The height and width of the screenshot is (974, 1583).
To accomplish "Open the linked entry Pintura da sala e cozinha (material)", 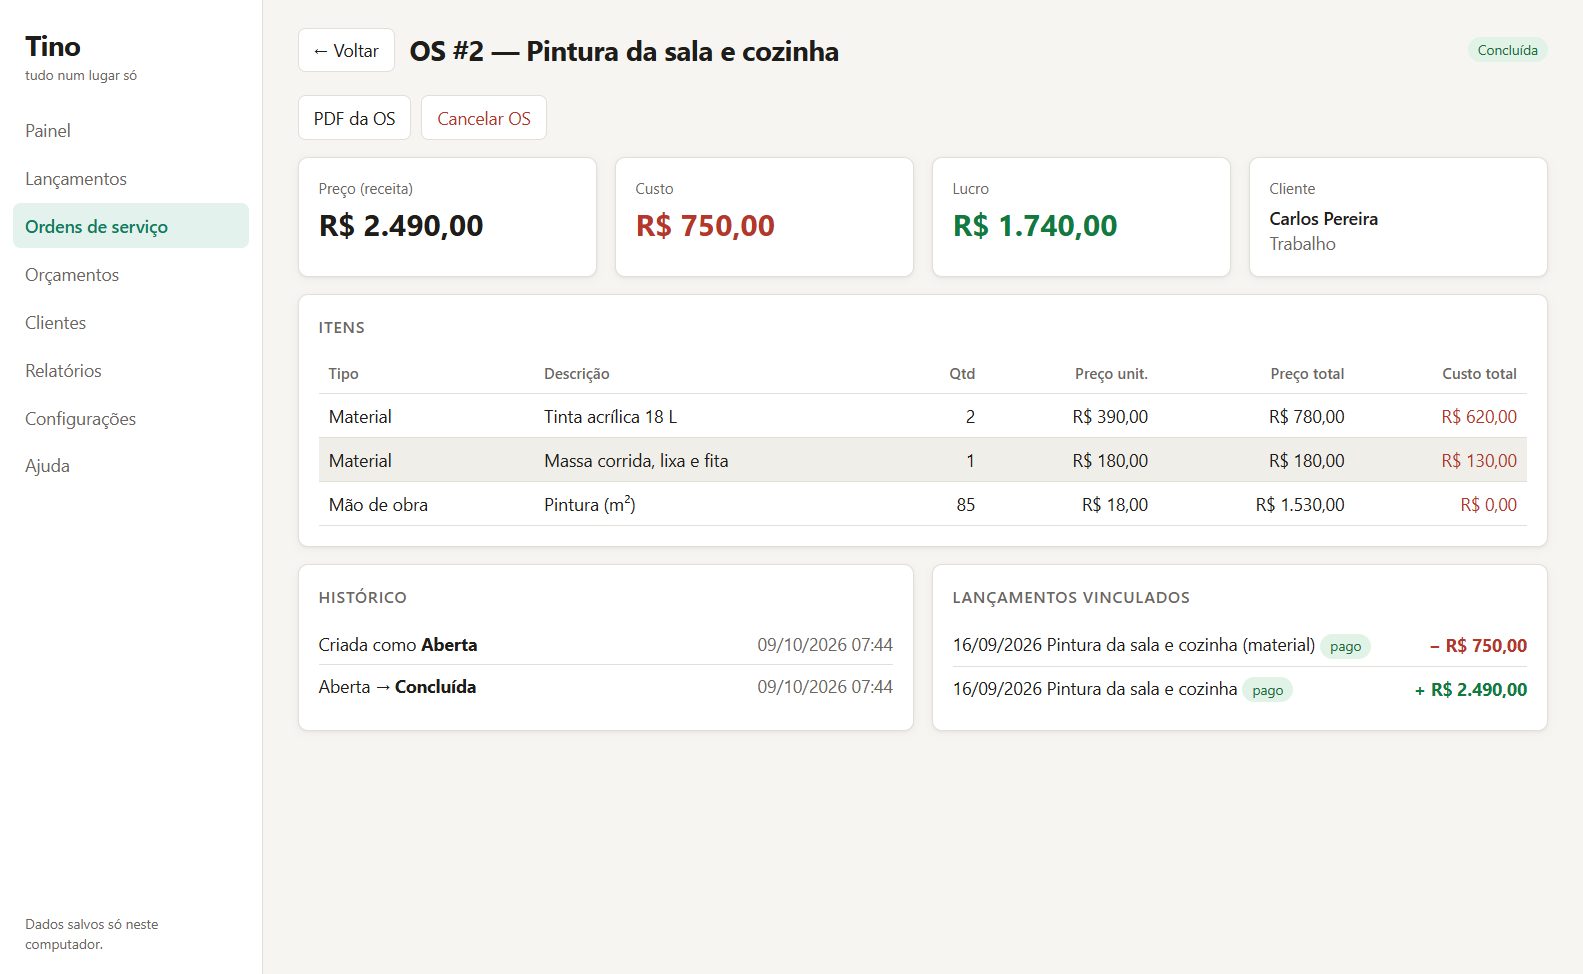I will [1134, 645].
